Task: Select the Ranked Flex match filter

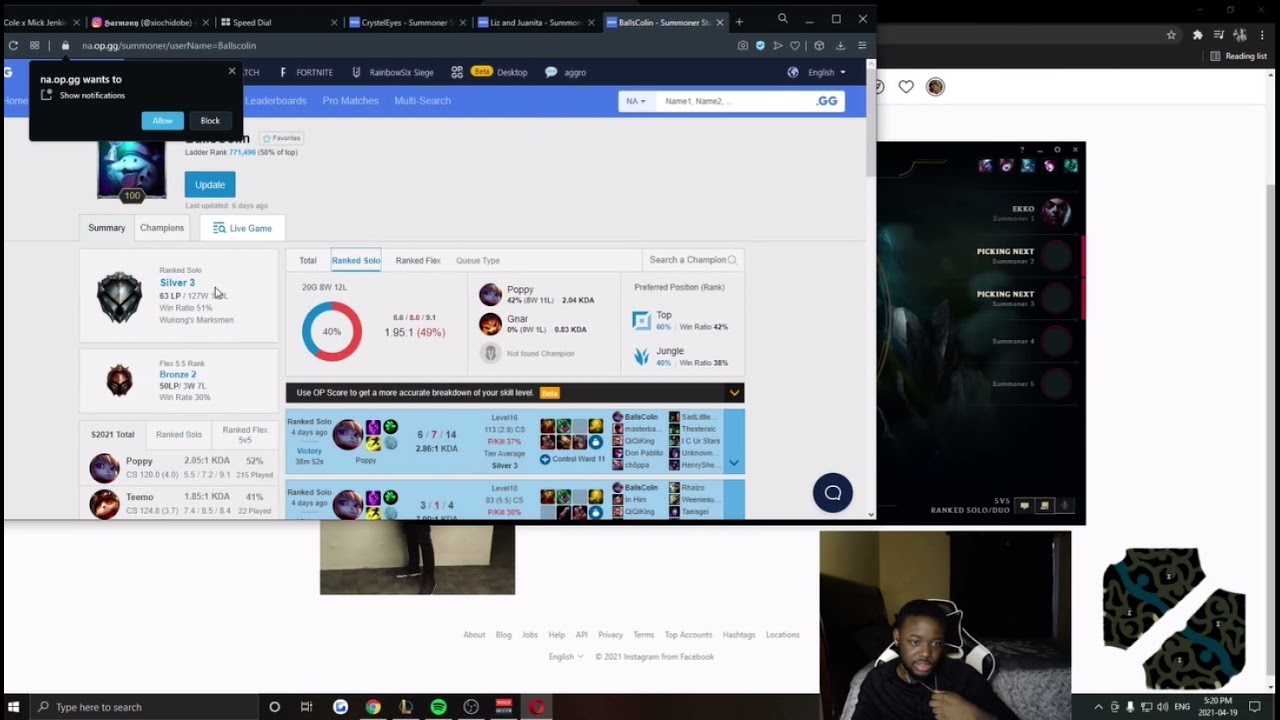Action: pyautogui.click(x=418, y=260)
